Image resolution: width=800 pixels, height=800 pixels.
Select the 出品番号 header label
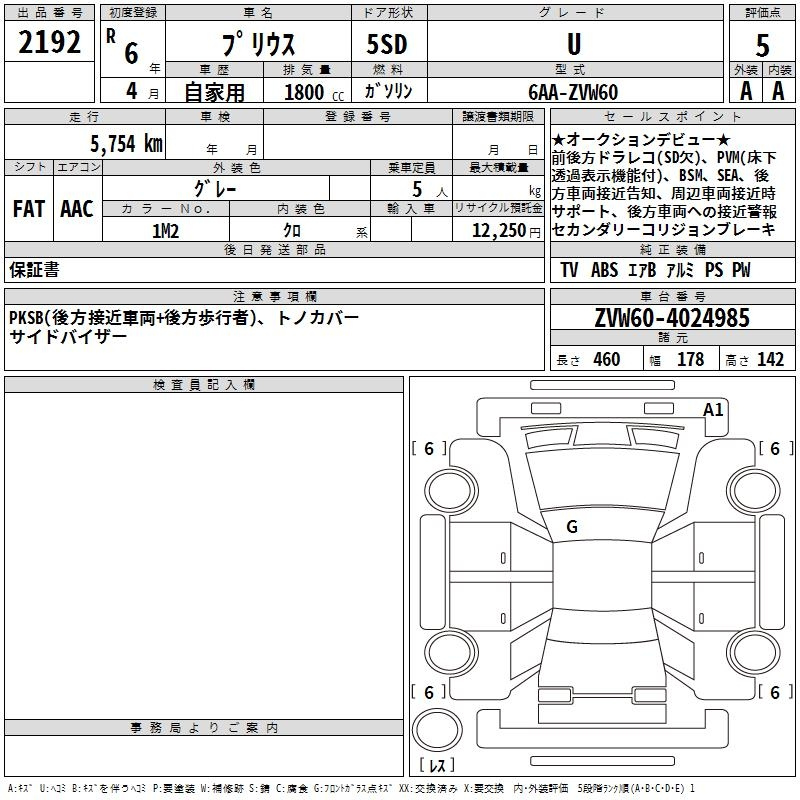tap(49, 13)
